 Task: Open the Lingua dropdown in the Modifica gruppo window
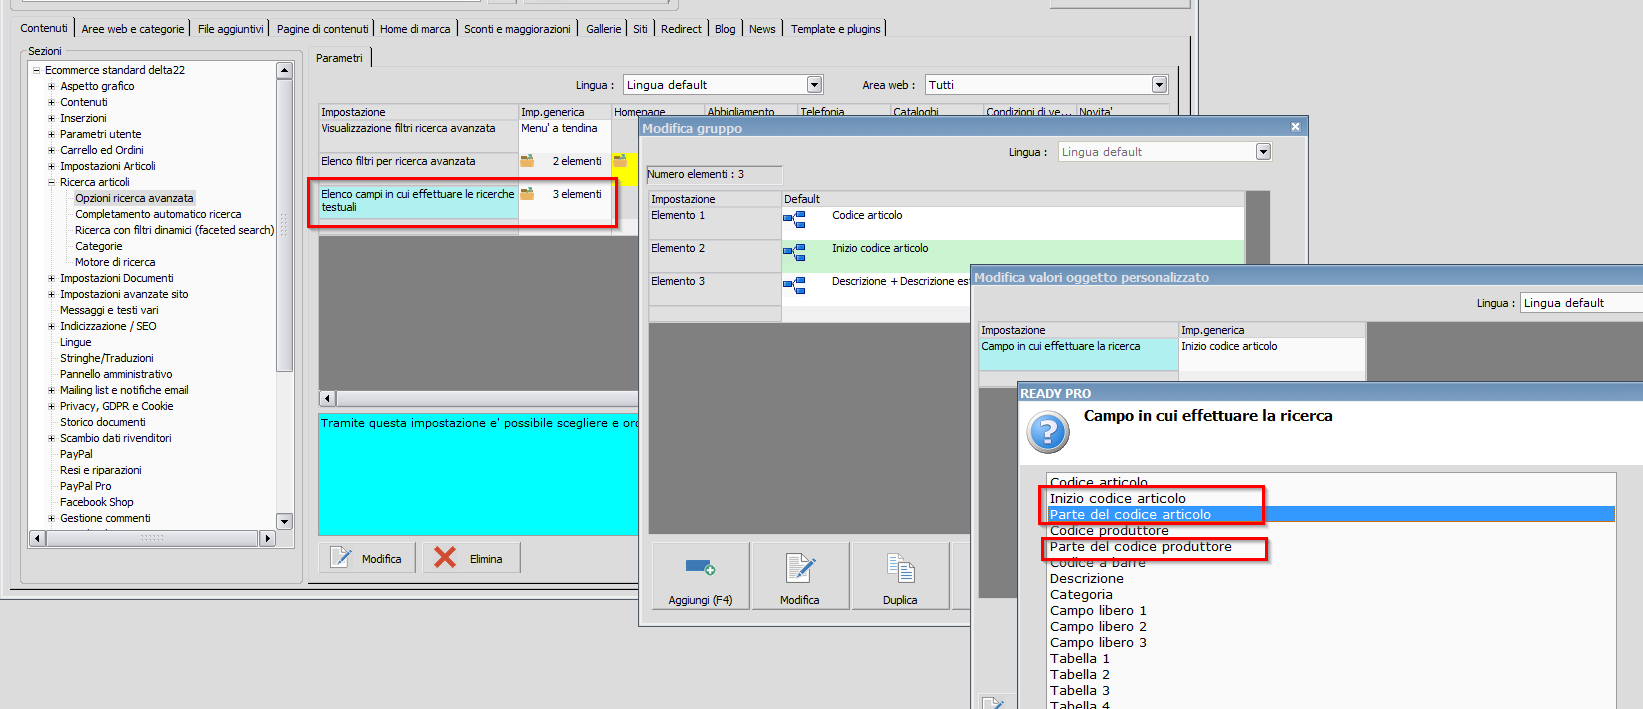pyautogui.click(x=1263, y=152)
